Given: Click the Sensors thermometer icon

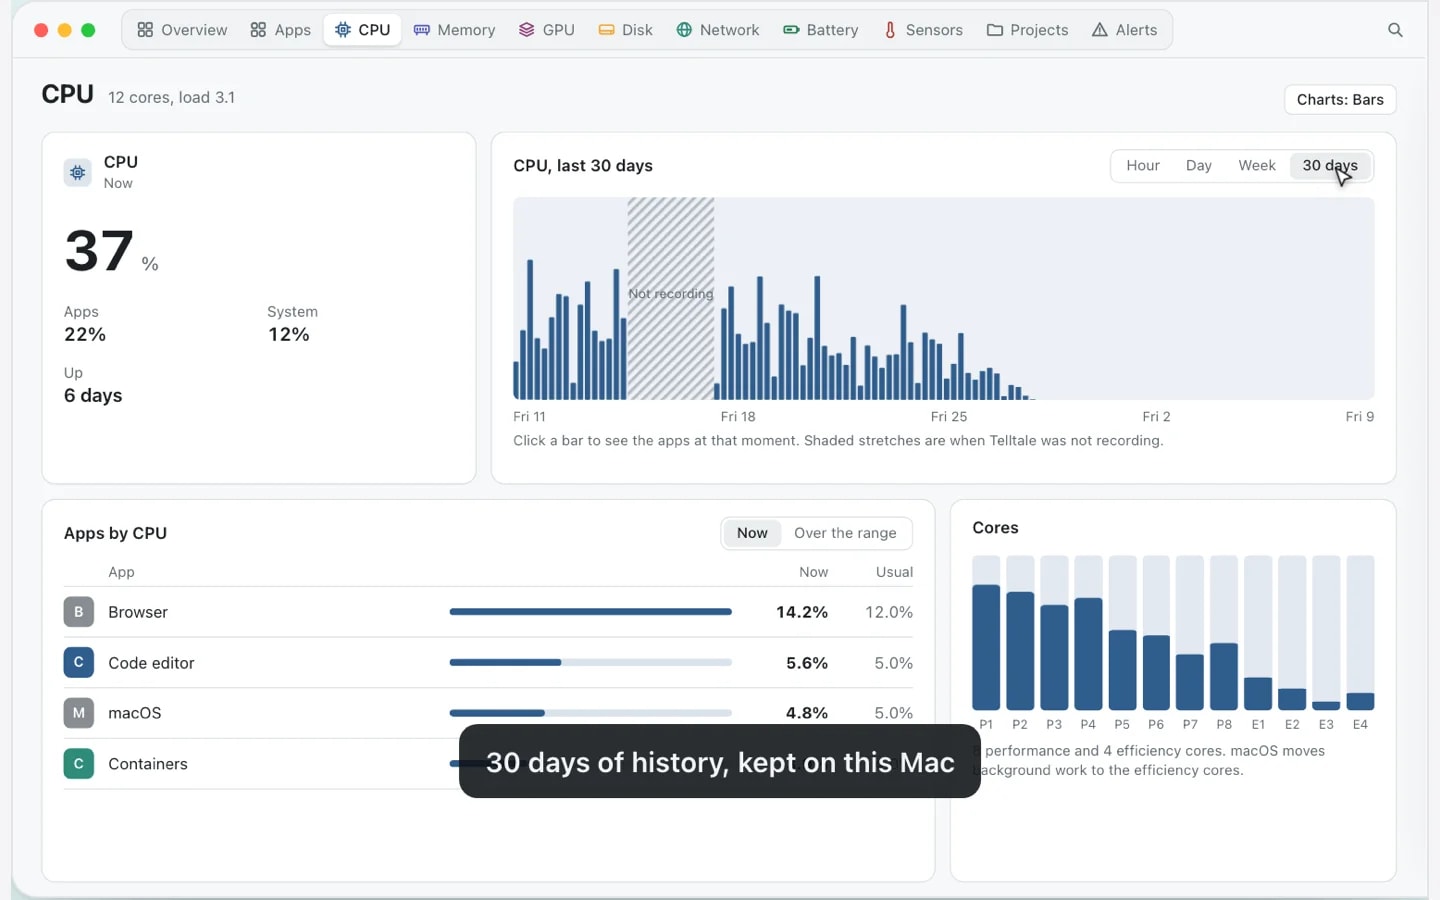Looking at the screenshot, I should click(890, 30).
